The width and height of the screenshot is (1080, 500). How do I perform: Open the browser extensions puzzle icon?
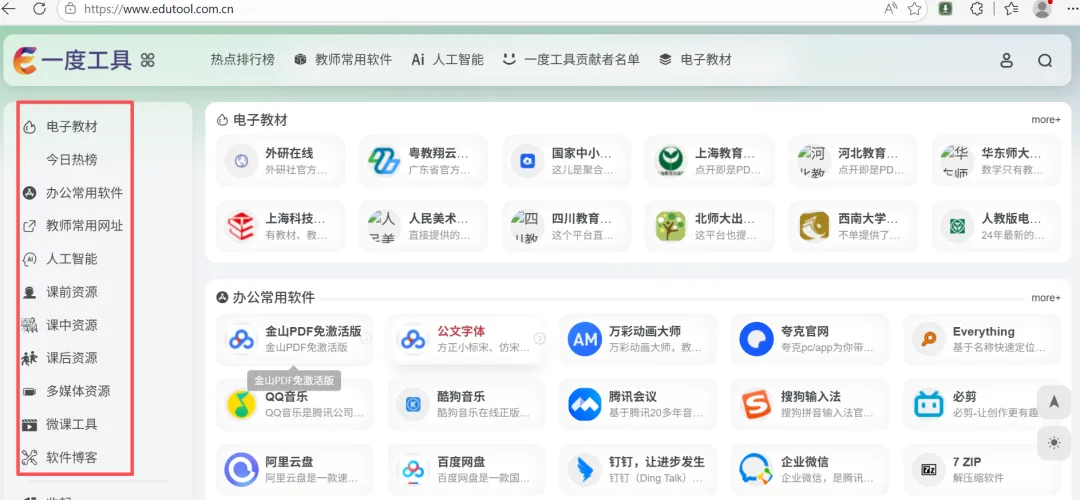(x=976, y=9)
